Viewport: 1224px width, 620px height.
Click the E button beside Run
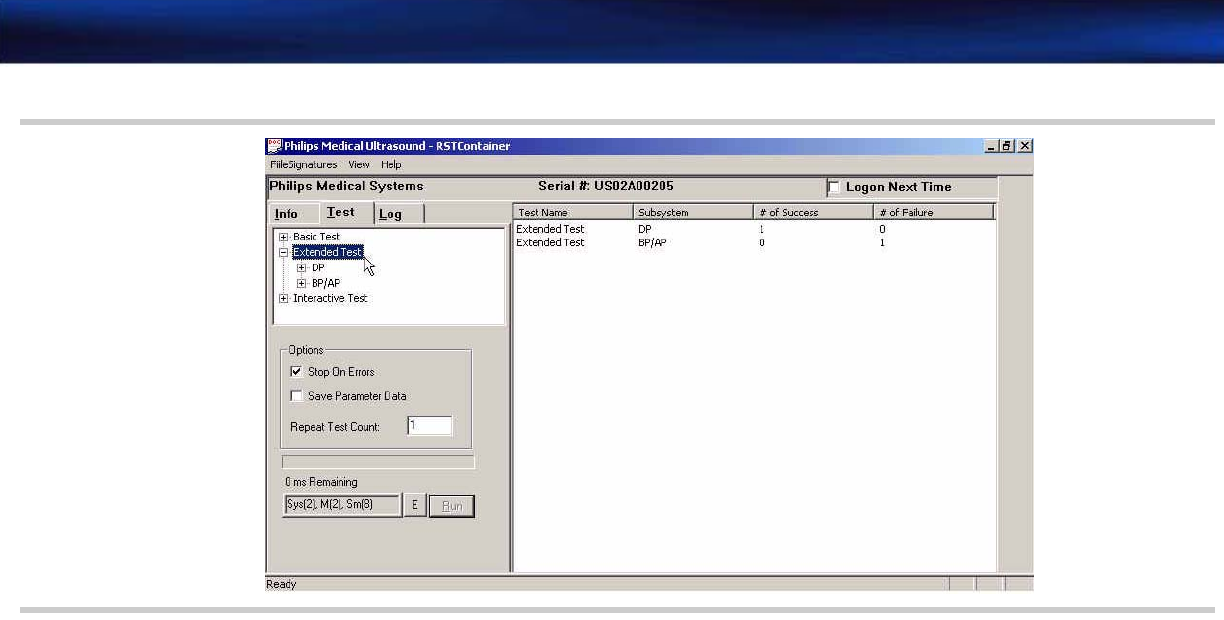tap(415, 506)
